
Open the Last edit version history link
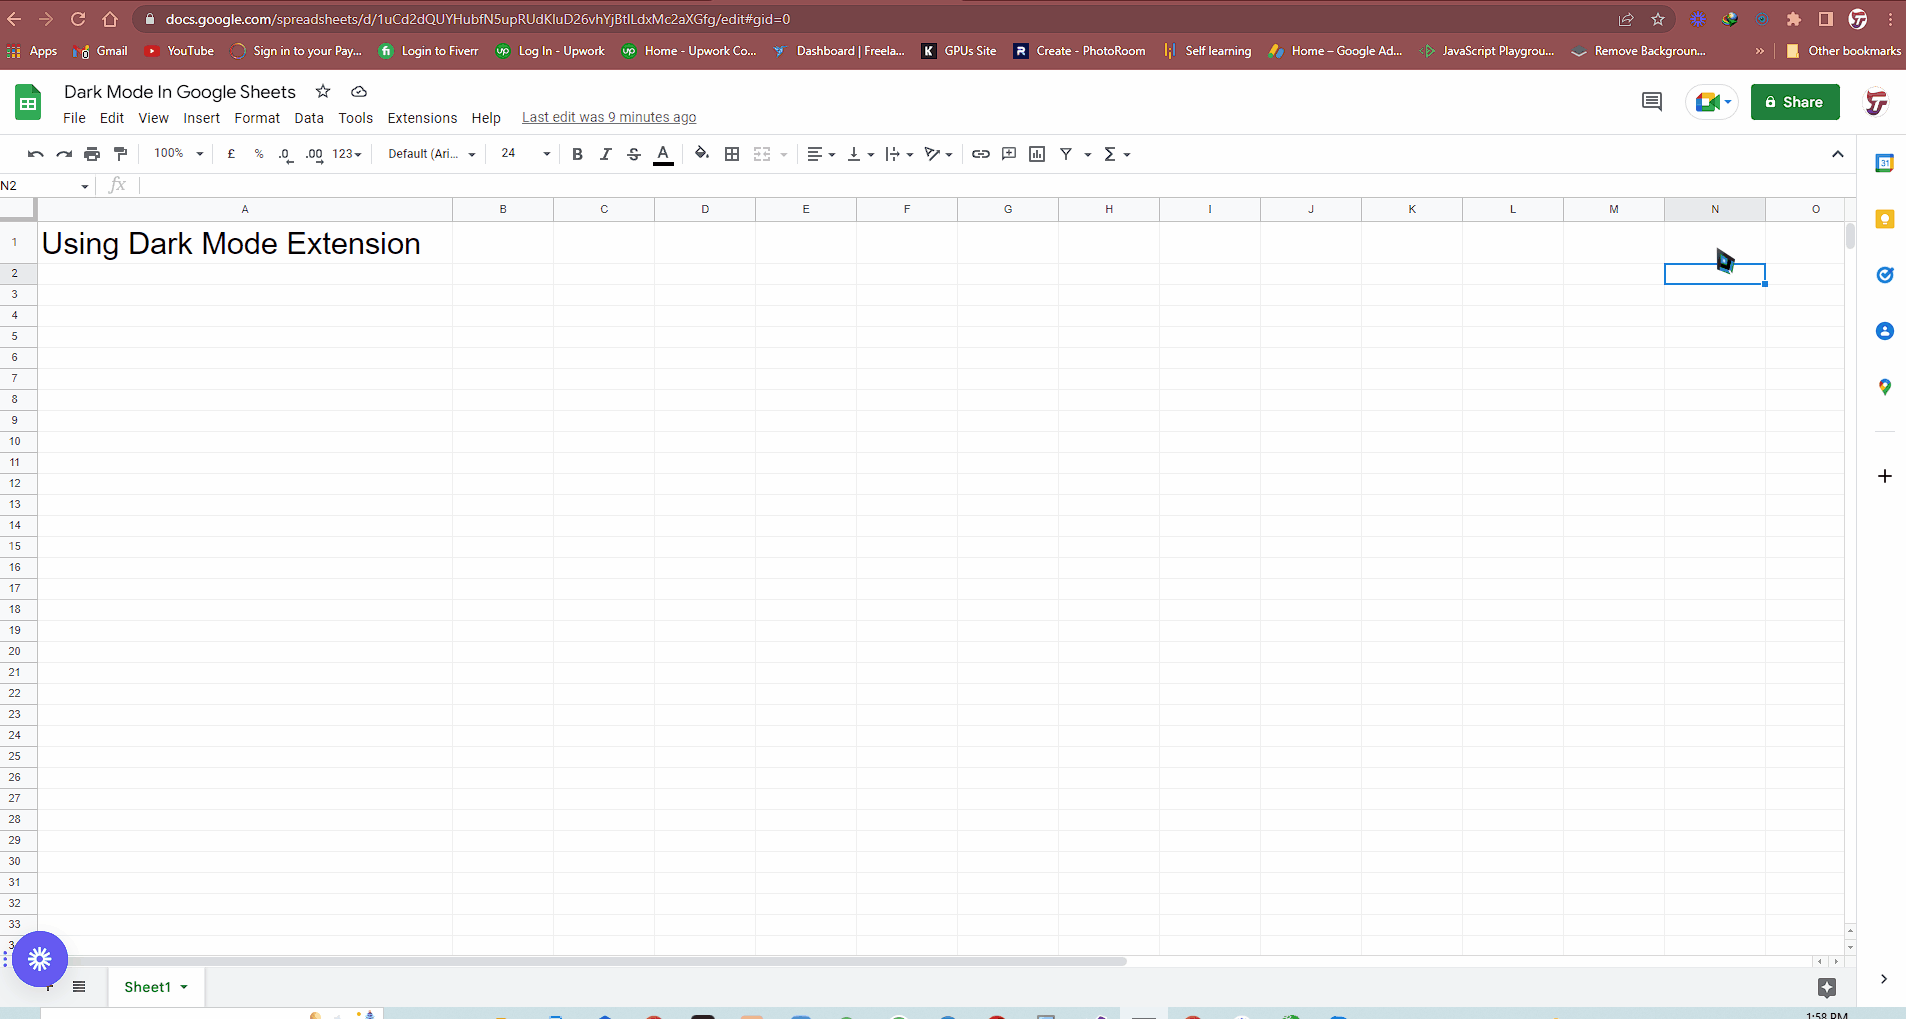(608, 116)
